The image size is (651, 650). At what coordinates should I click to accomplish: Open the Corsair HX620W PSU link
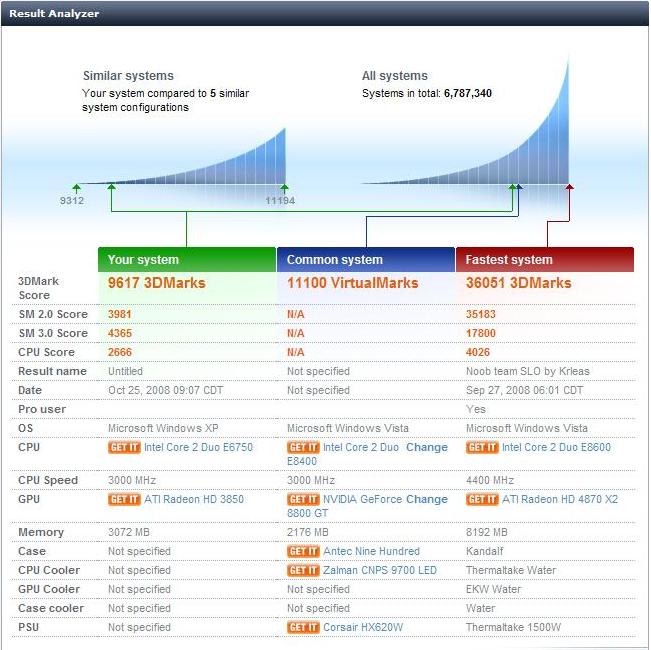(363, 627)
